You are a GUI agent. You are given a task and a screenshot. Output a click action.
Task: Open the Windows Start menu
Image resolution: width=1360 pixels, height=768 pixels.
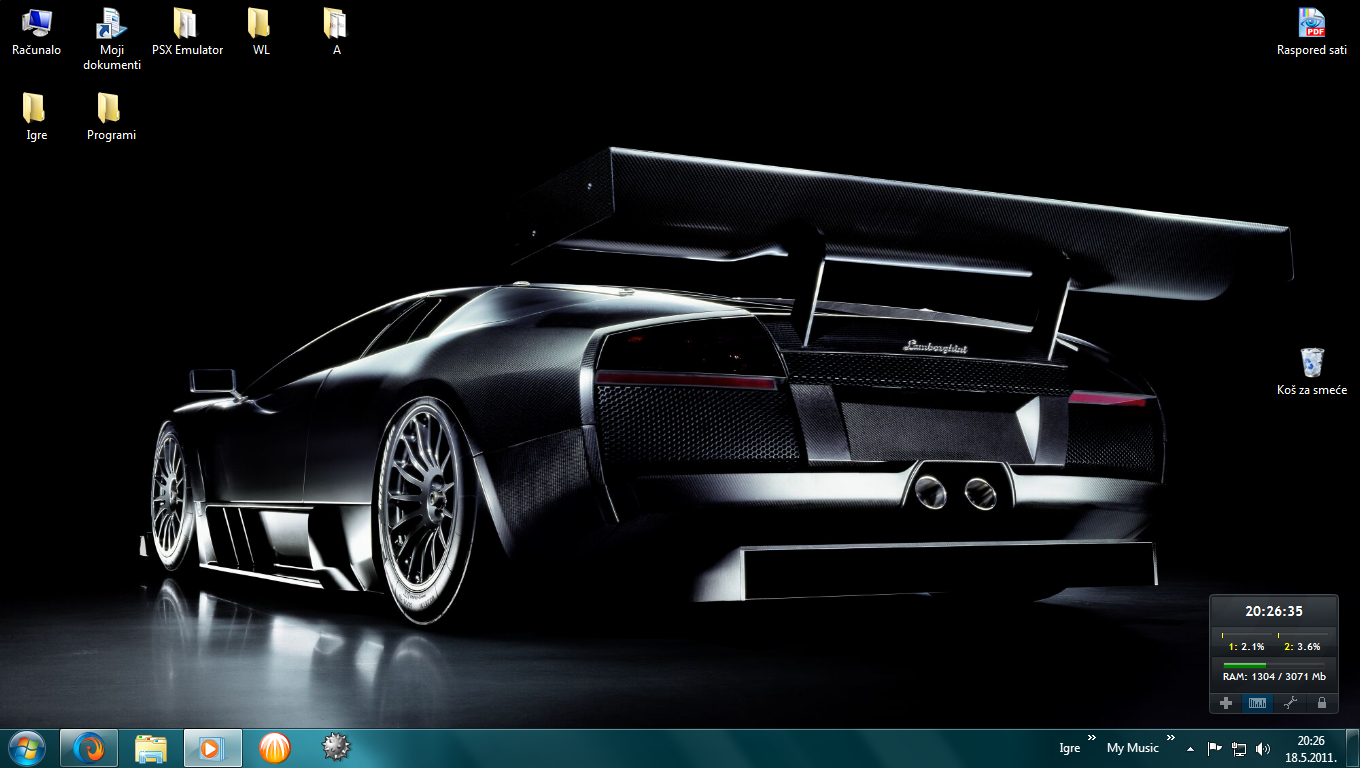tap(26, 747)
